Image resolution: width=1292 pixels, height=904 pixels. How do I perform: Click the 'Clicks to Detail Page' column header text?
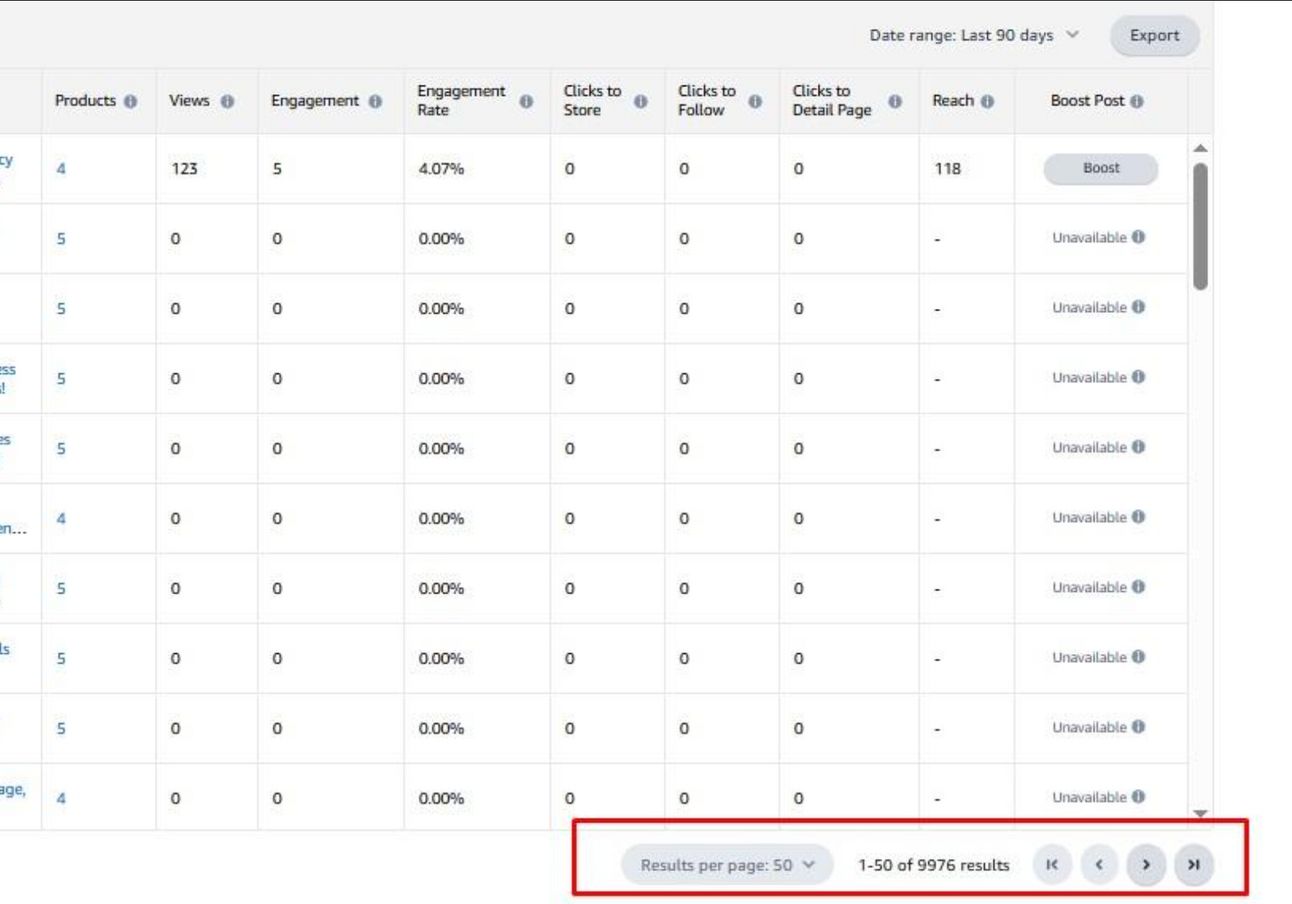coord(832,101)
